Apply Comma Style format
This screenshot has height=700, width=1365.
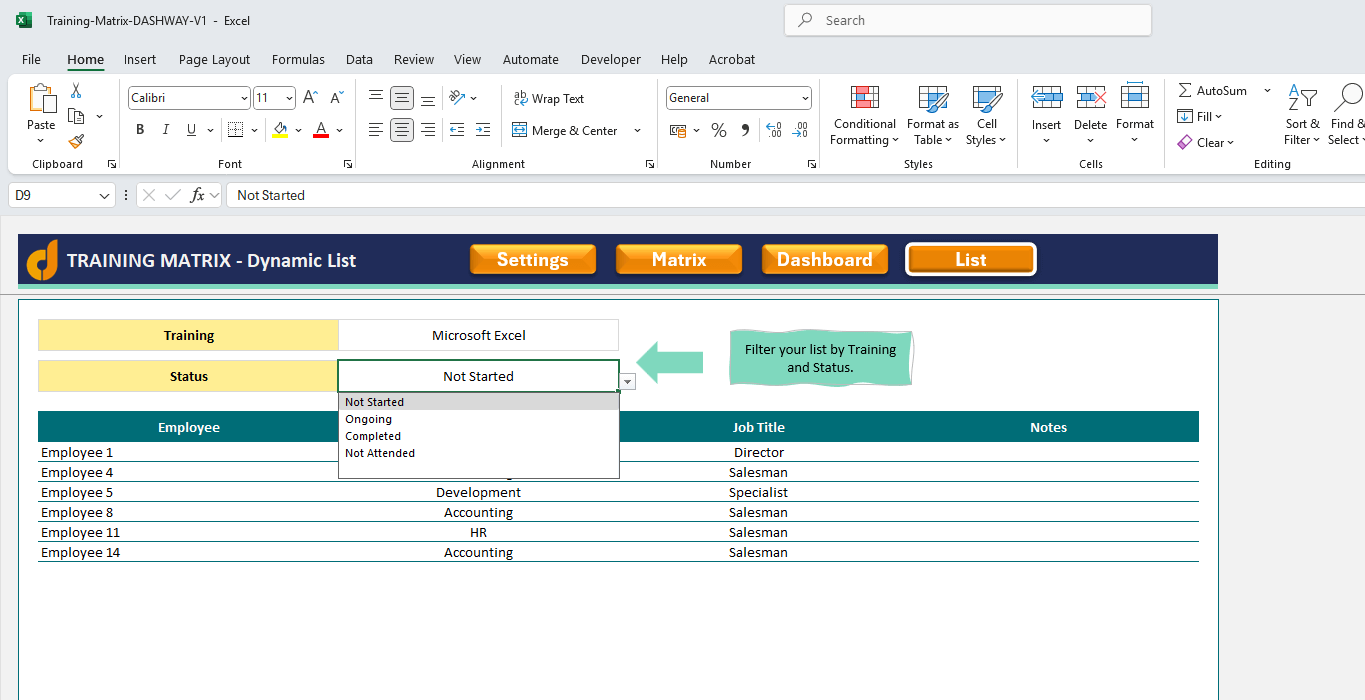745,130
